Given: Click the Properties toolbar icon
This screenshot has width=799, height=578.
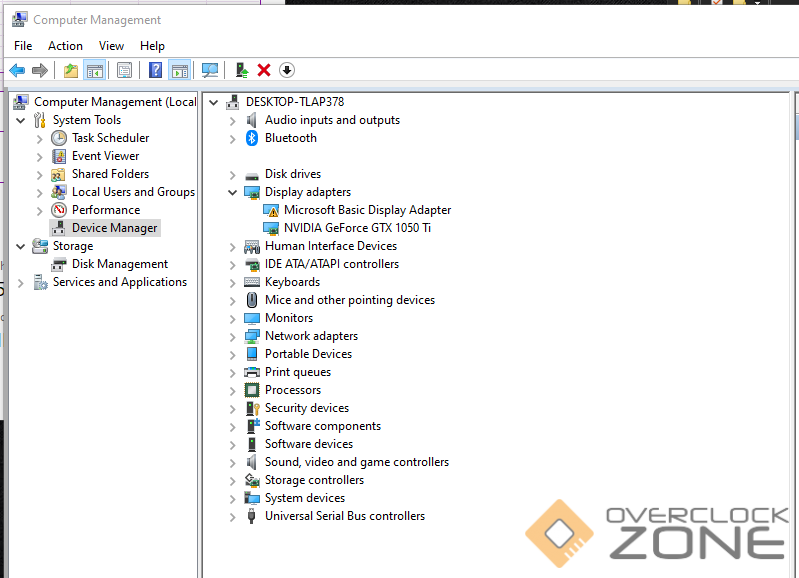Looking at the screenshot, I should pyautogui.click(x=124, y=70).
